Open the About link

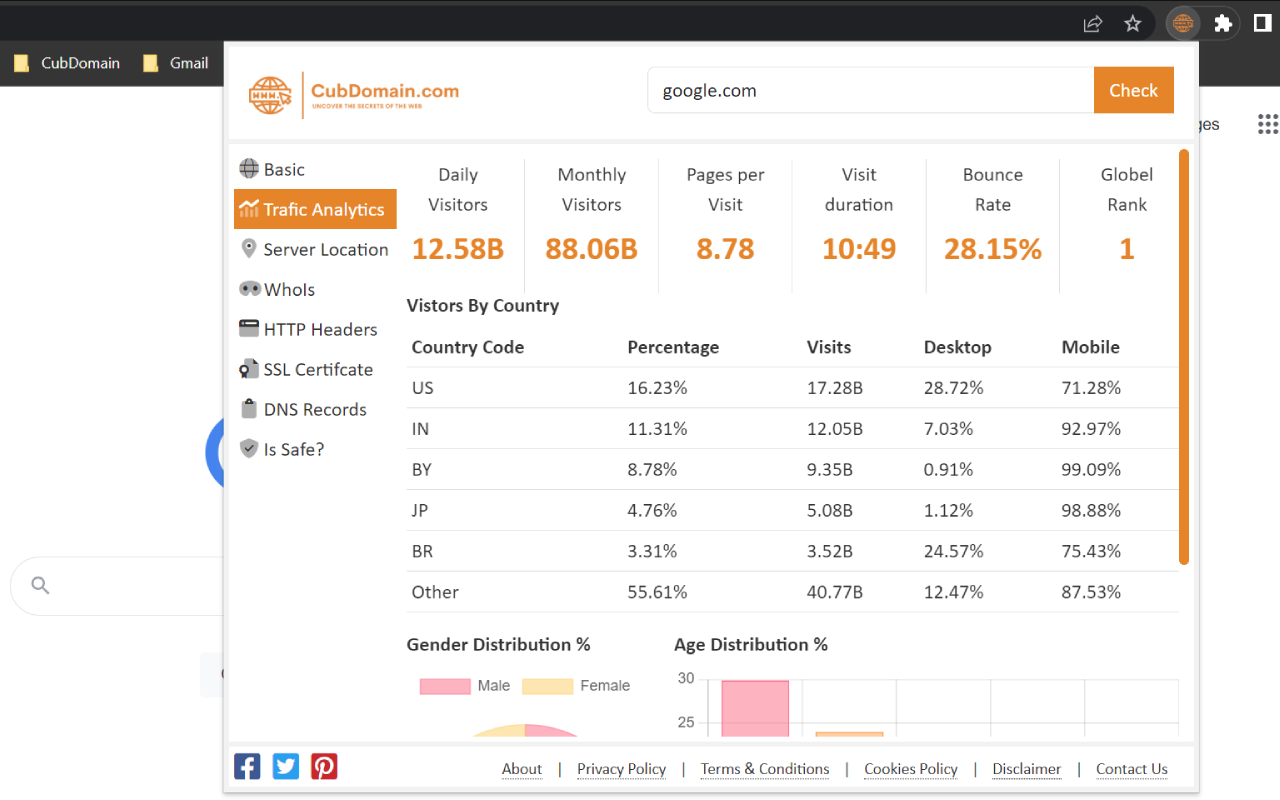(522, 769)
